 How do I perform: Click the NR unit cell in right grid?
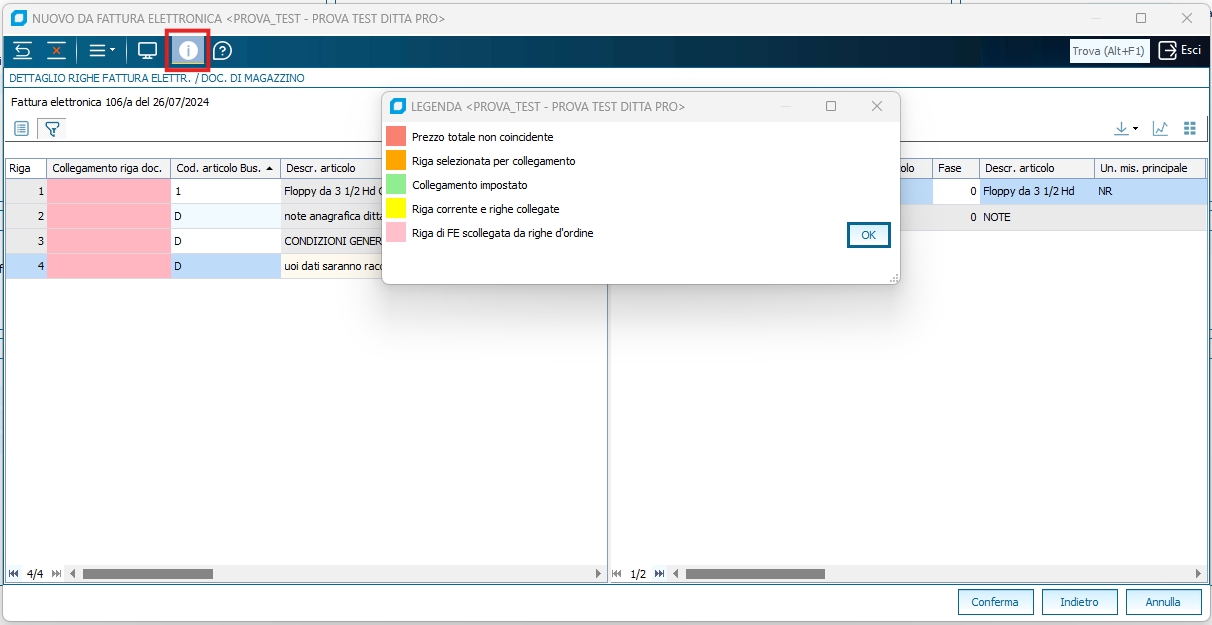[1148, 191]
